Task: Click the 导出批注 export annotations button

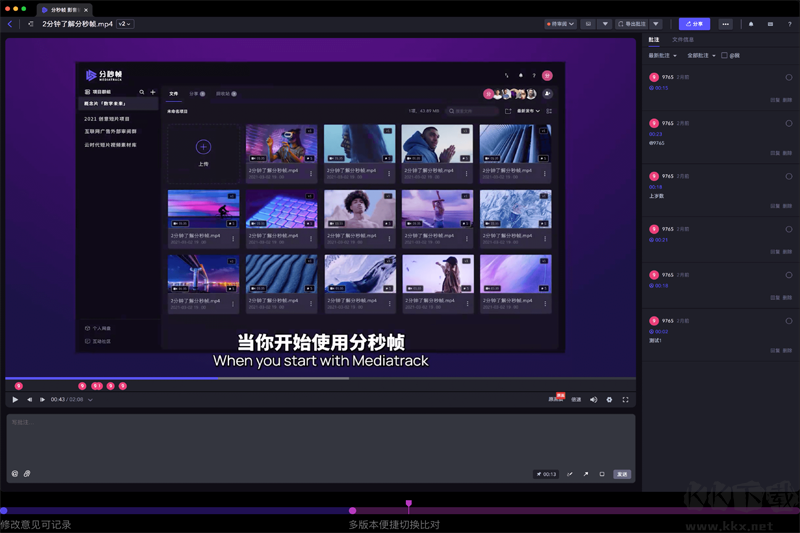Action: point(632,24)
